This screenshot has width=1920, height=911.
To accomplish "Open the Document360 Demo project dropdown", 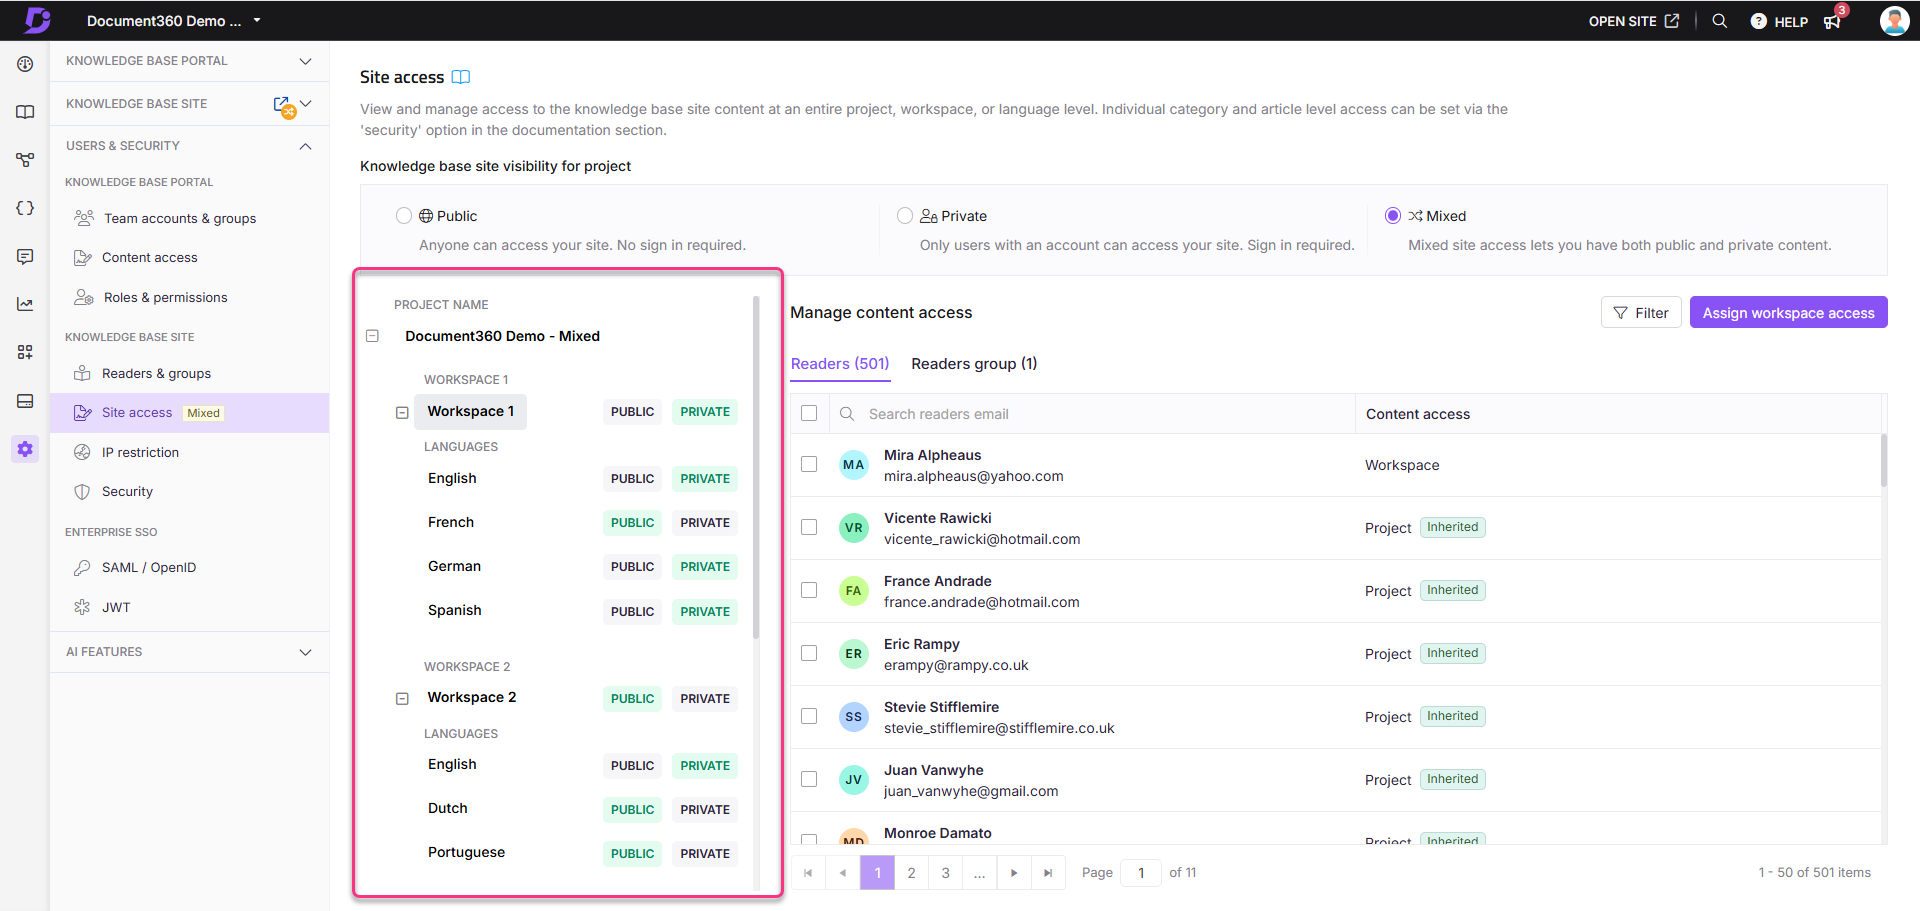I will click(x=257, y=21).
